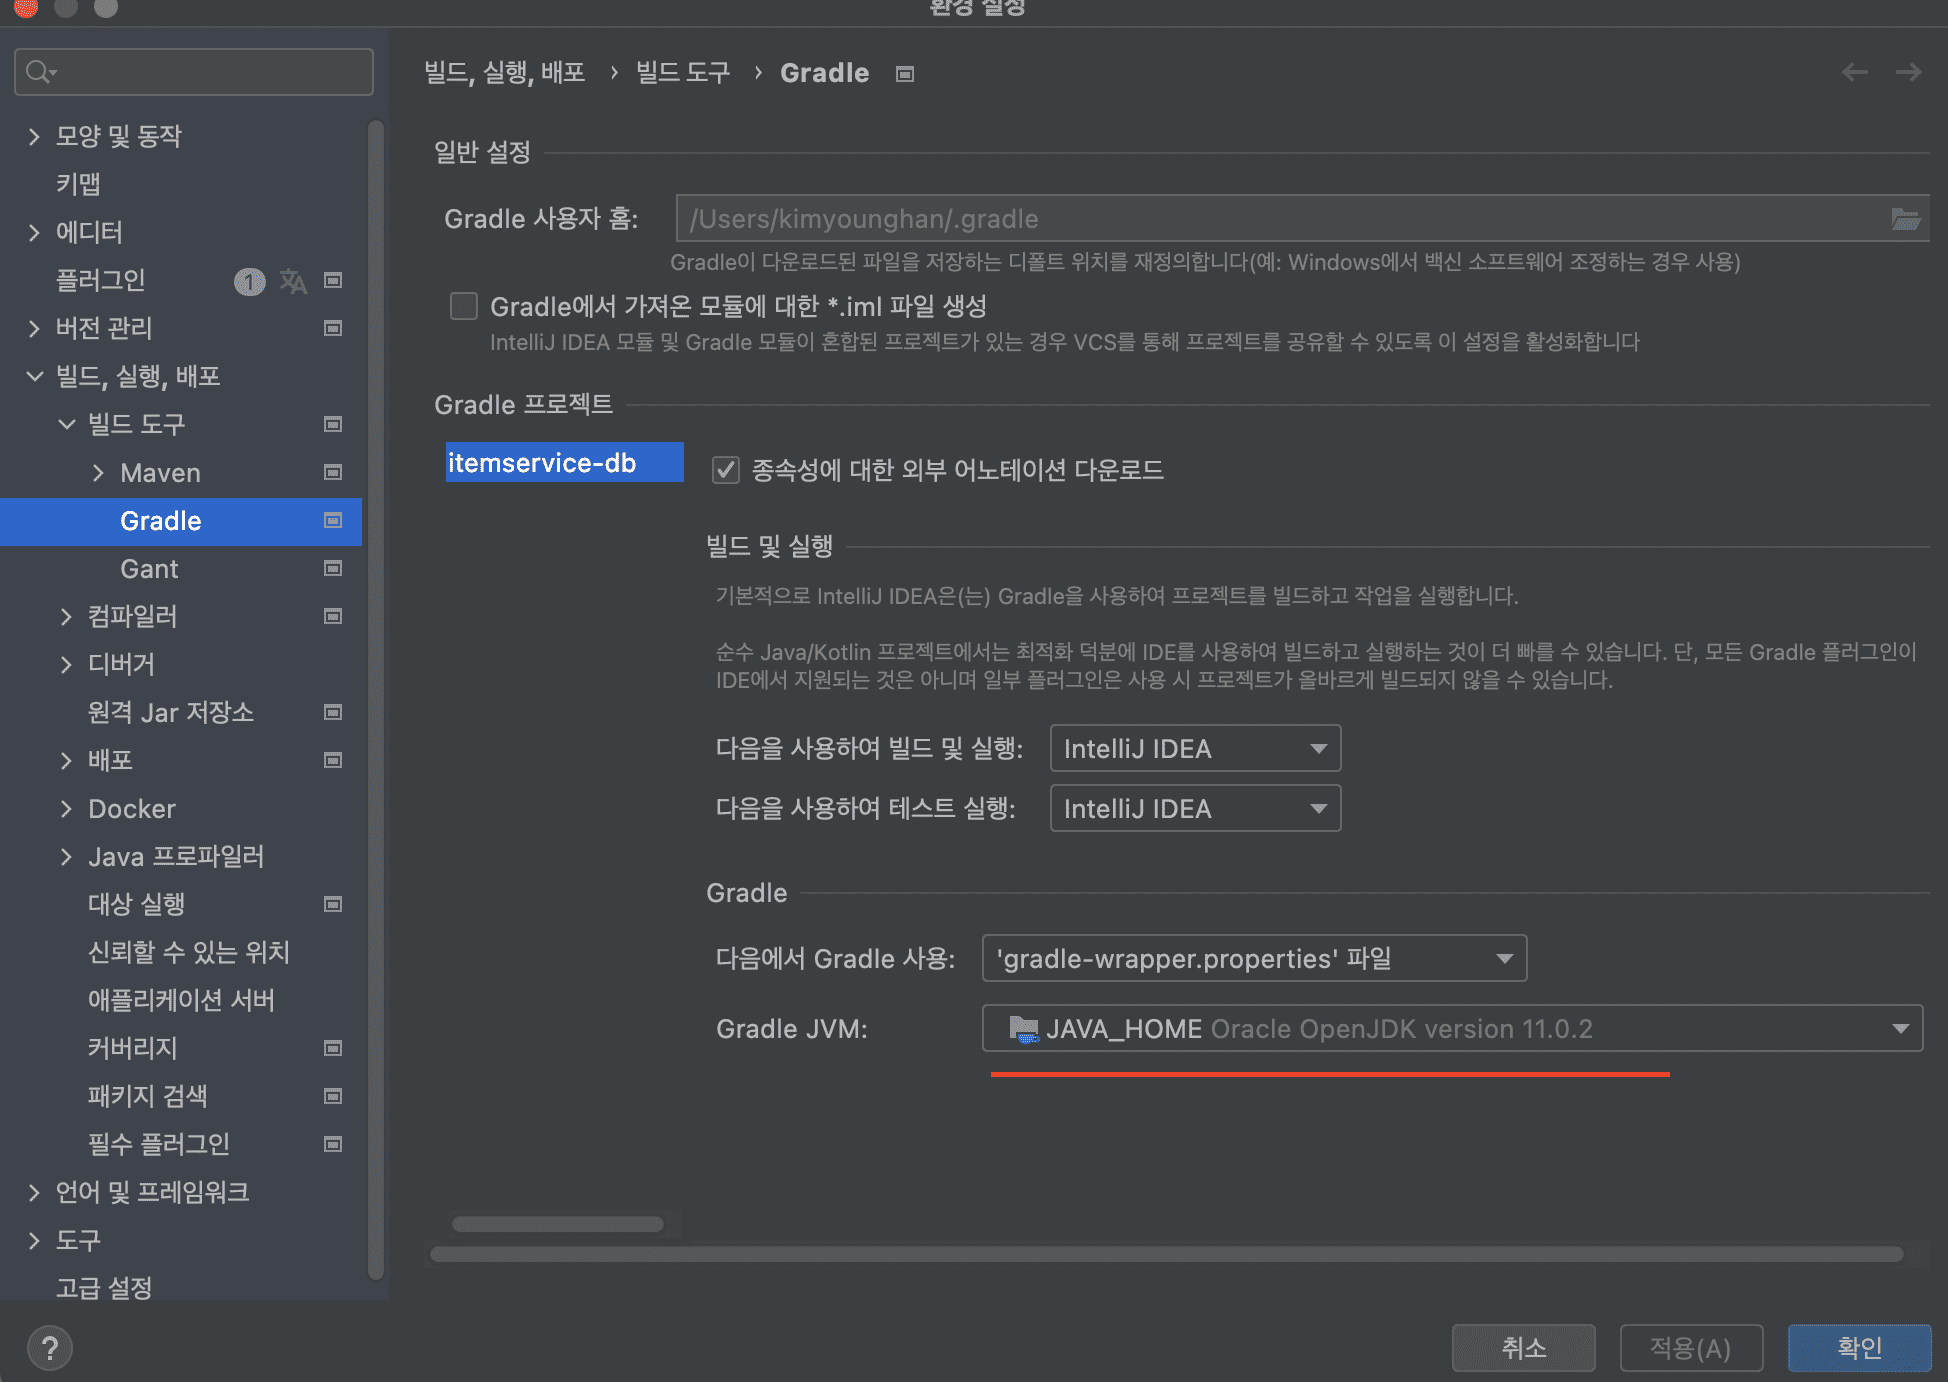Toggle external annotations download for dependencies checkbox

point(726,470)
